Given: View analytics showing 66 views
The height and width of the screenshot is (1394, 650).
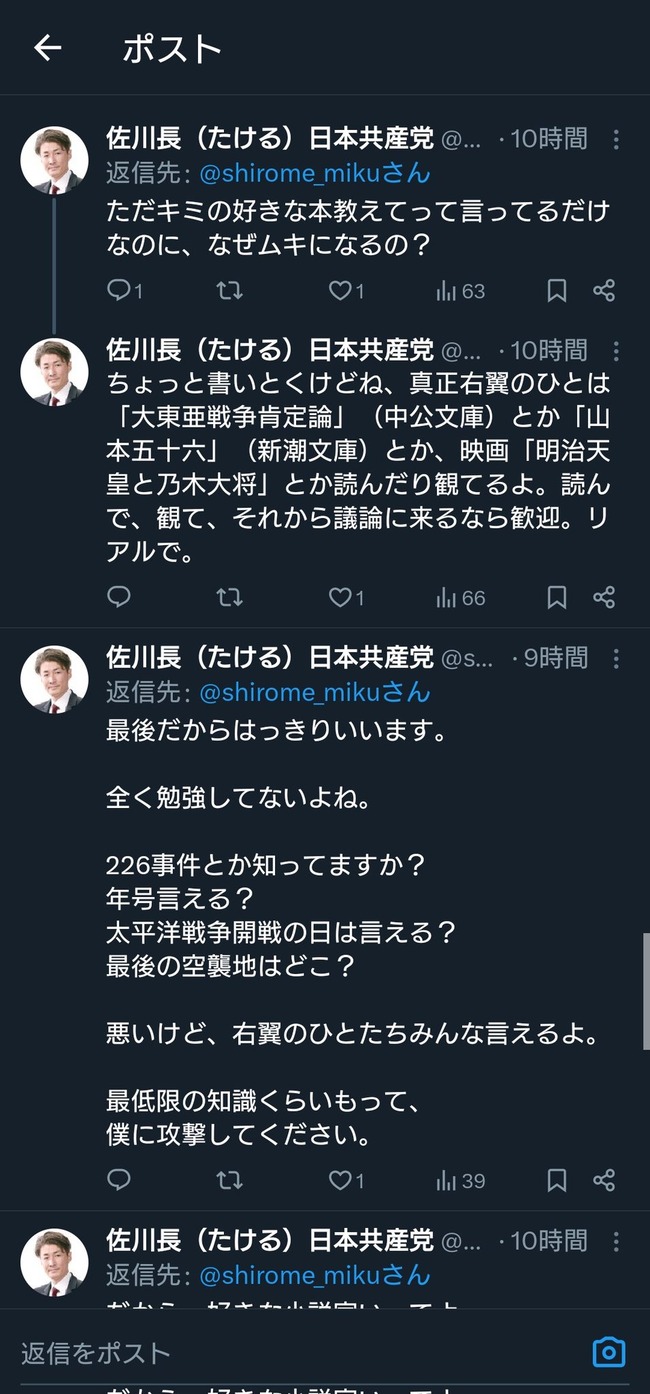Looking at the screenshot, I should pyautogui.click(x=460, y=597).
